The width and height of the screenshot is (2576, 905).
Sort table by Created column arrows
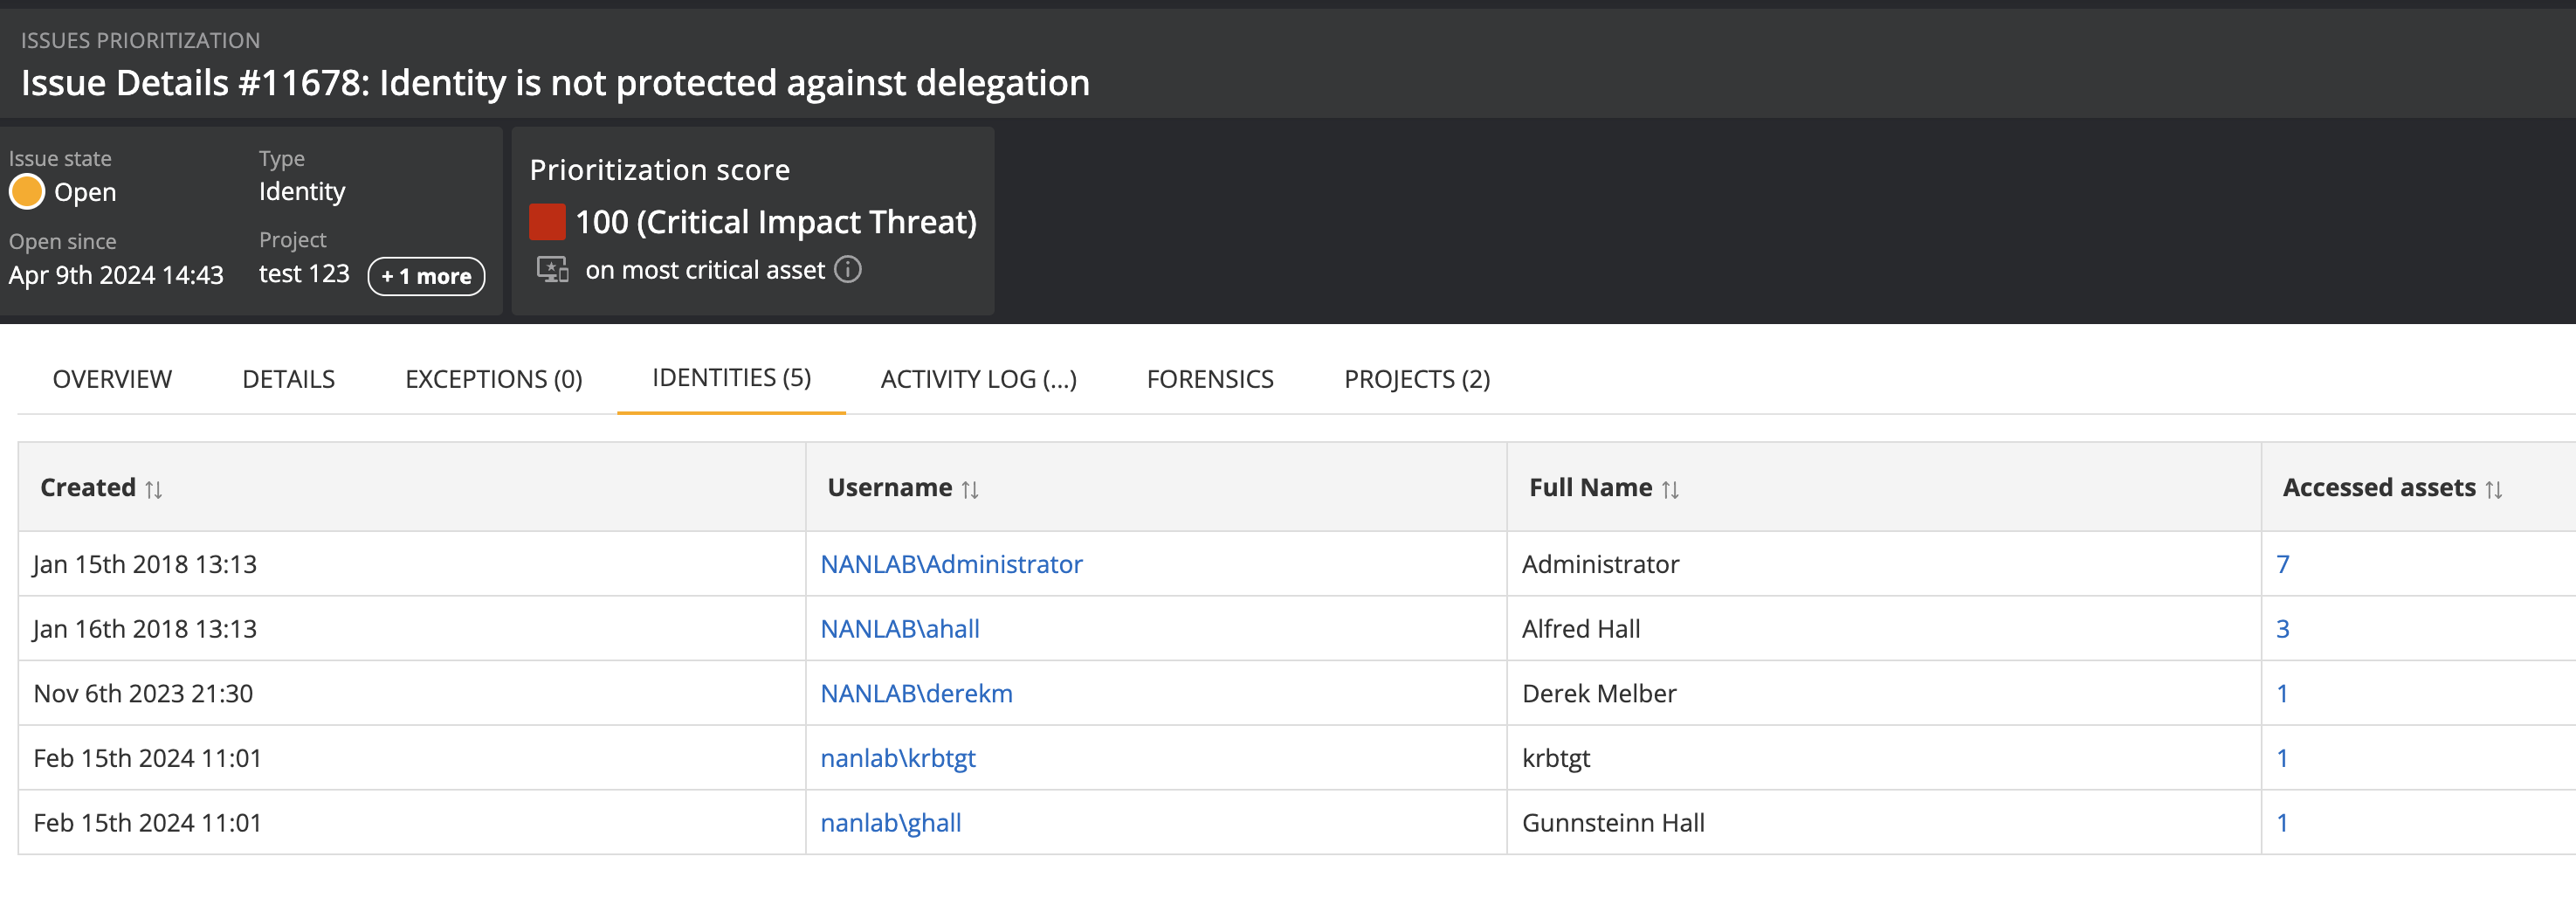coord(153,489)
